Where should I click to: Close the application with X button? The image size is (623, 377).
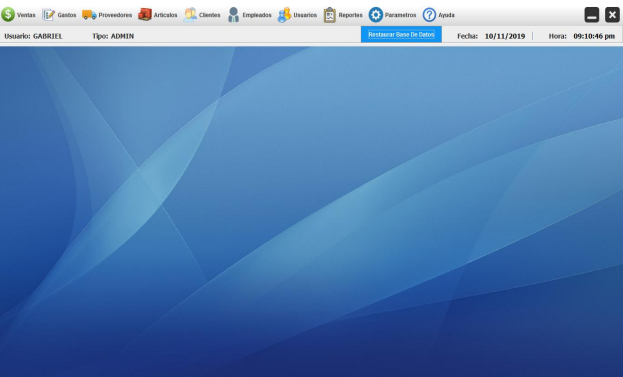pos(612,15)
